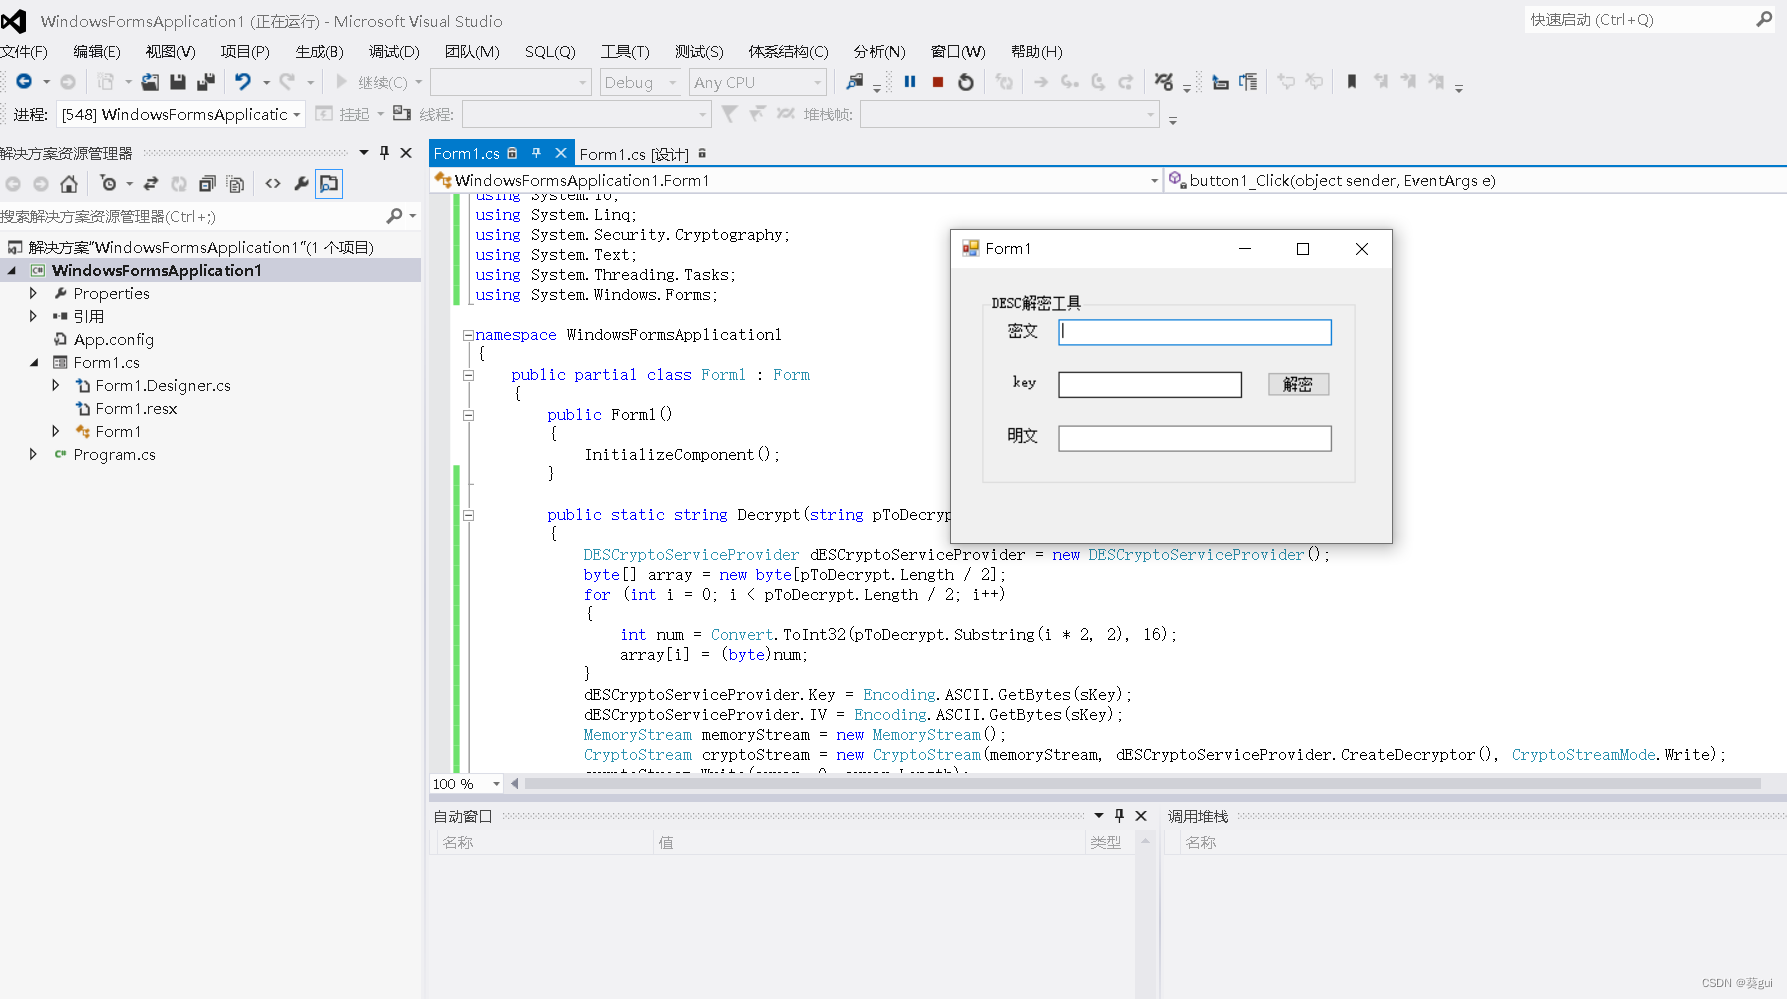The width and height of the screenshot is (1787, 999).
Task: Switch to the Form1.cs [设计] tab
Action: pyautogui.click(x=634, y=154)
